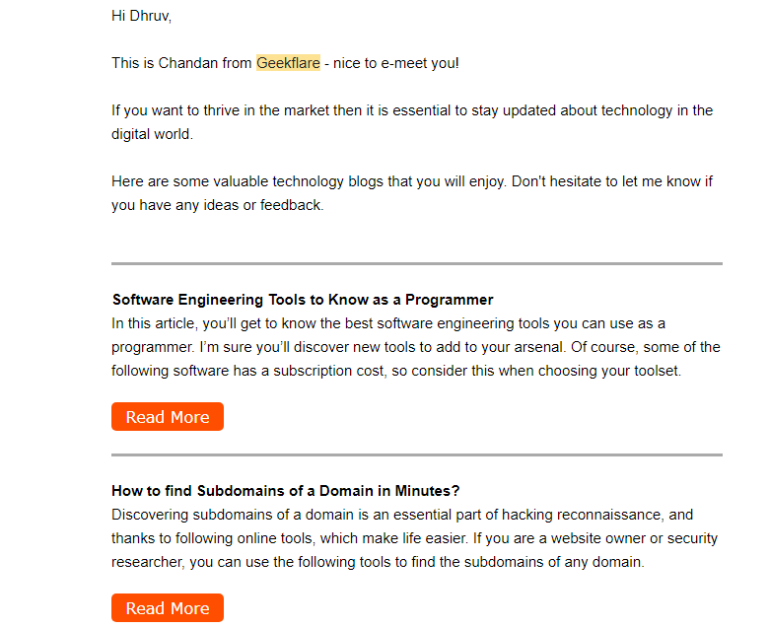Open Read More for Subdomains article
Viewport: 769px width, 628px height.
pos(167,608)
